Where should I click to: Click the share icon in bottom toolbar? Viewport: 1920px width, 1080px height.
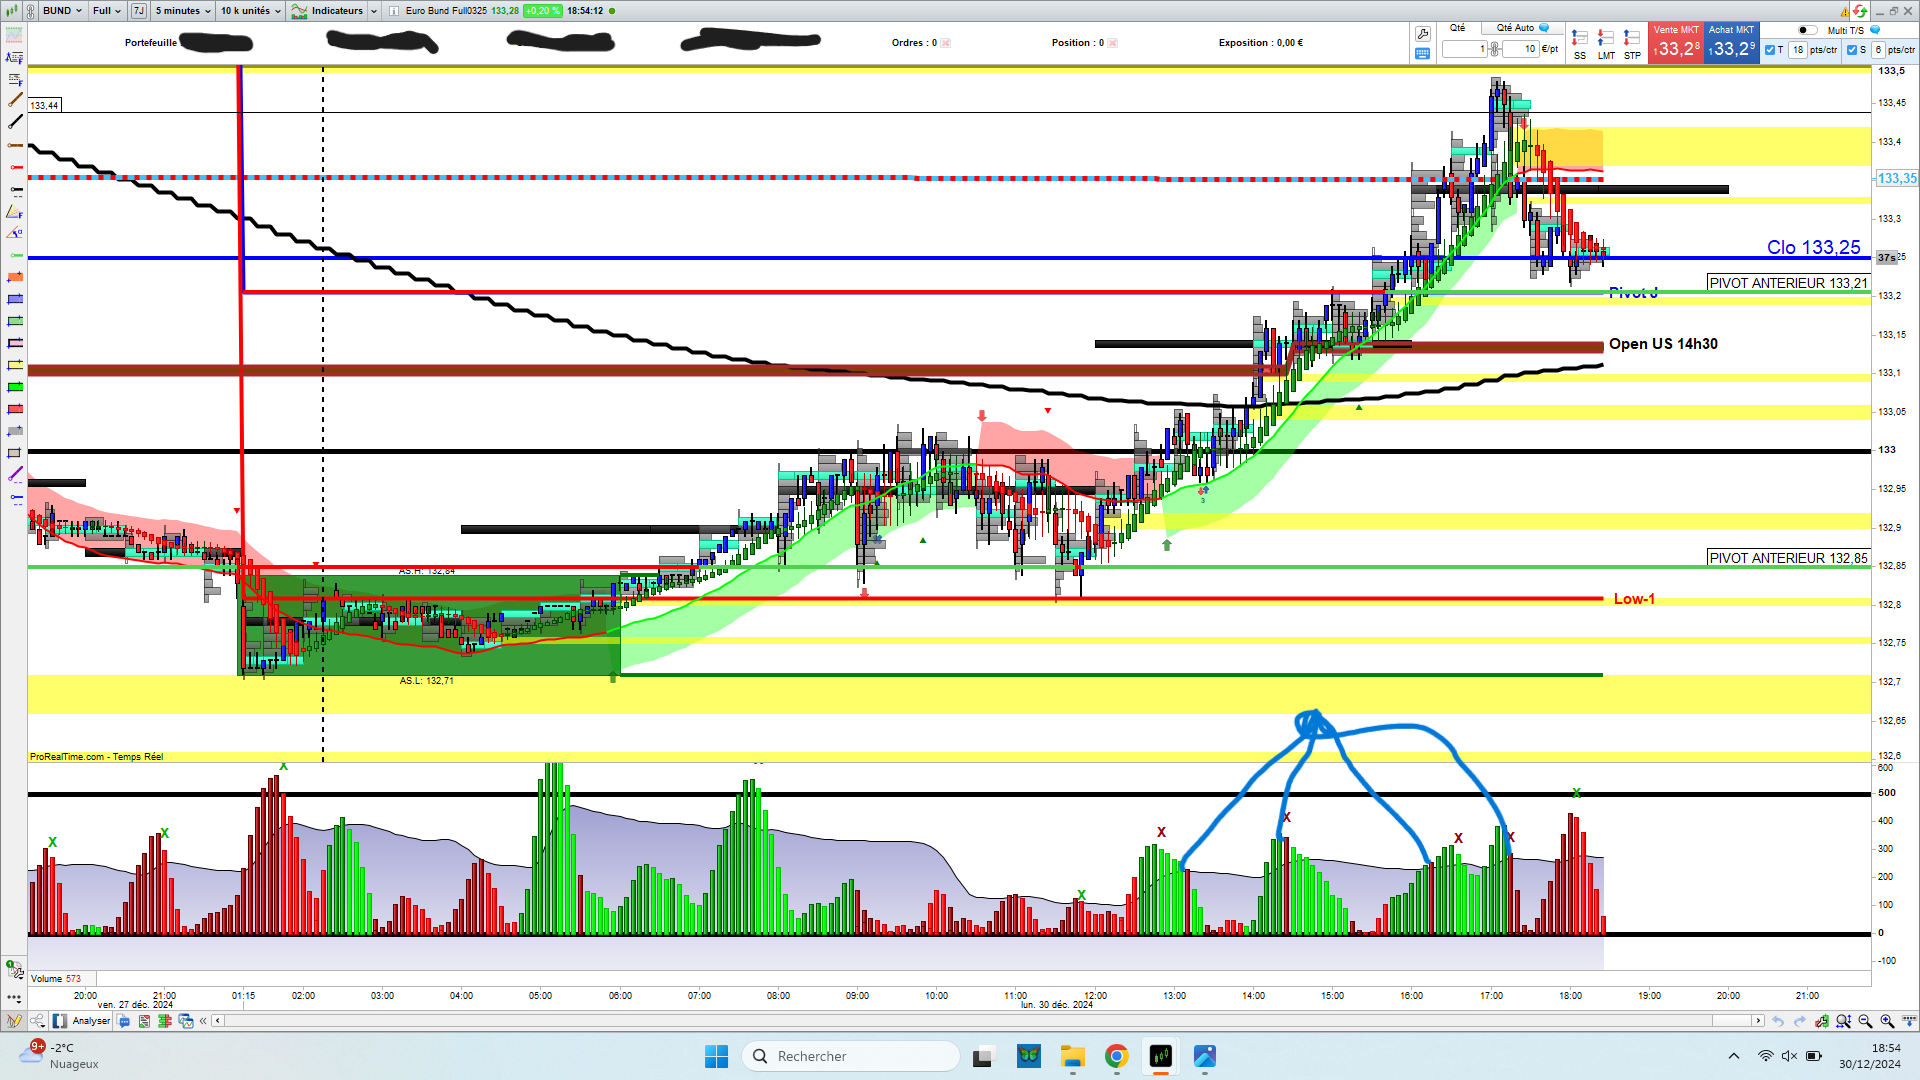tap(37, 1021)
